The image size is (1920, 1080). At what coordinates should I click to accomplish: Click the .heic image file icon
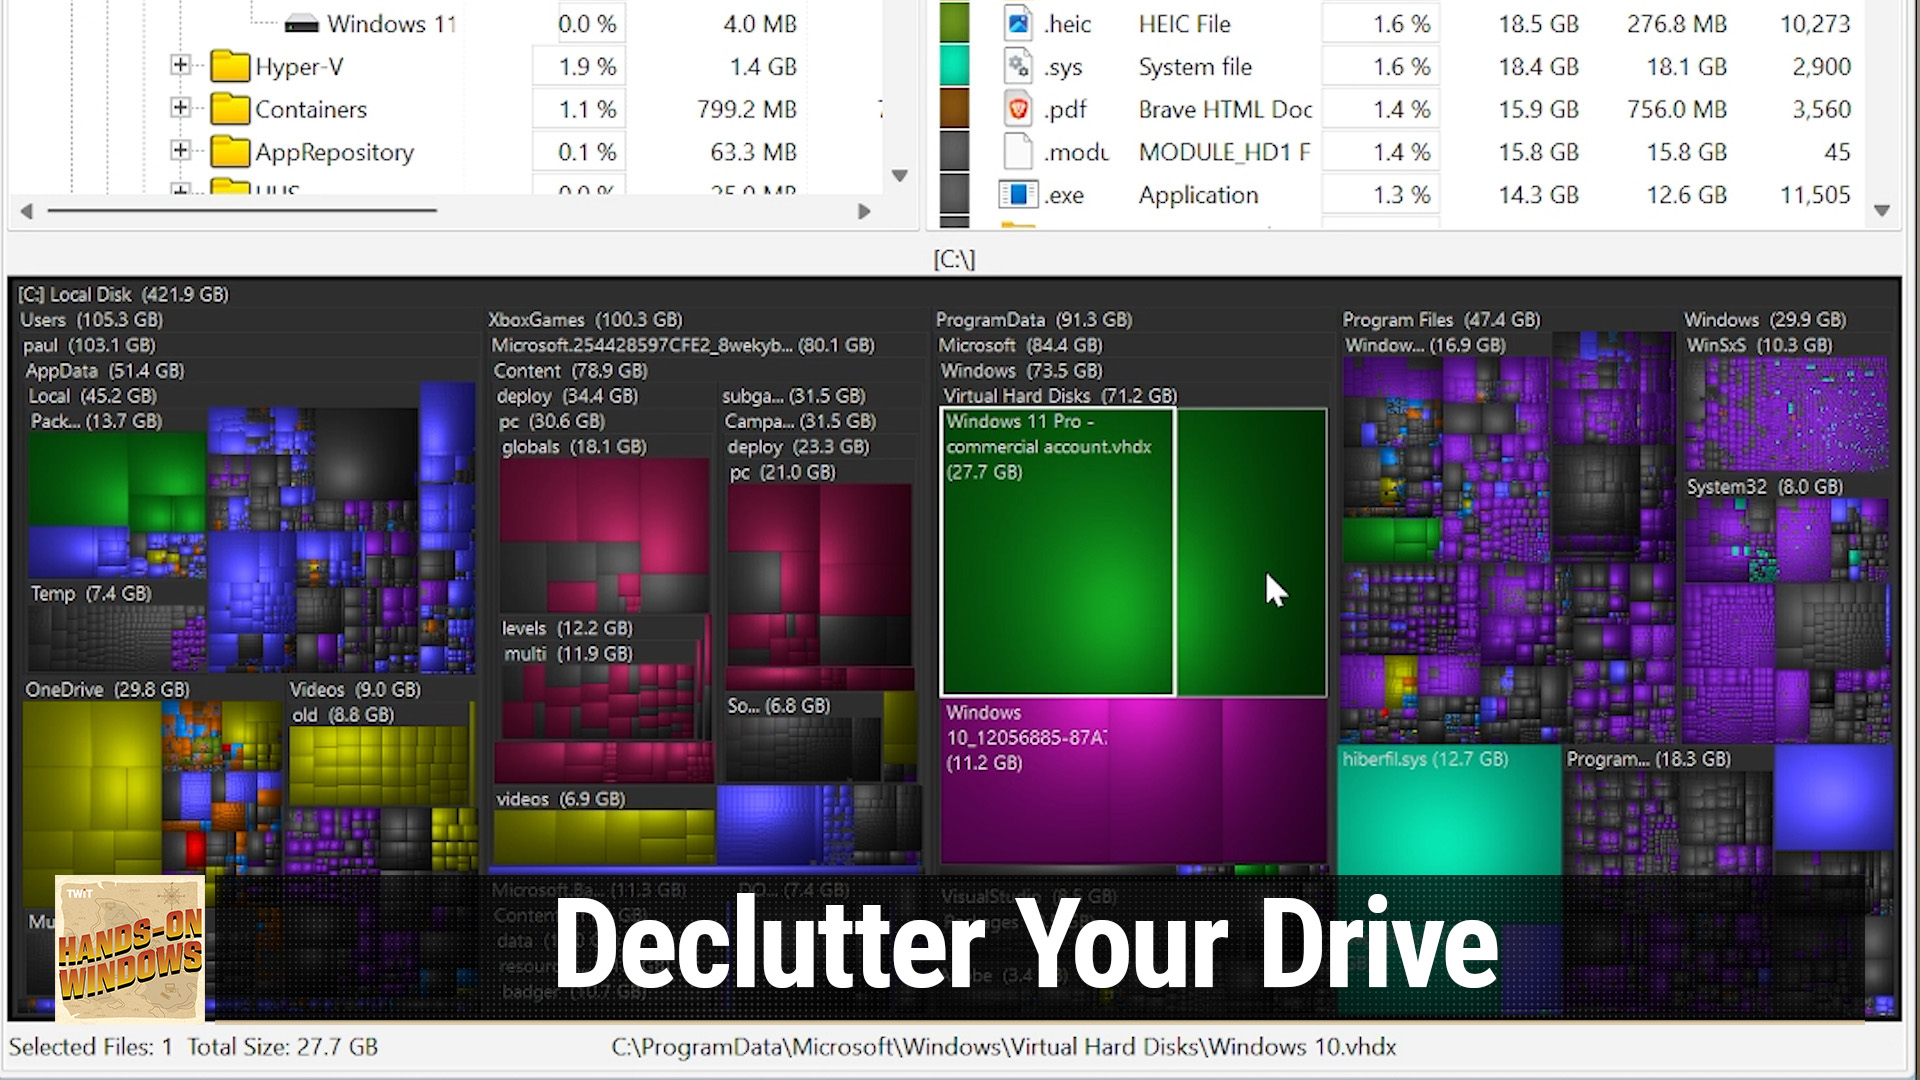(x=1017, y=23)
